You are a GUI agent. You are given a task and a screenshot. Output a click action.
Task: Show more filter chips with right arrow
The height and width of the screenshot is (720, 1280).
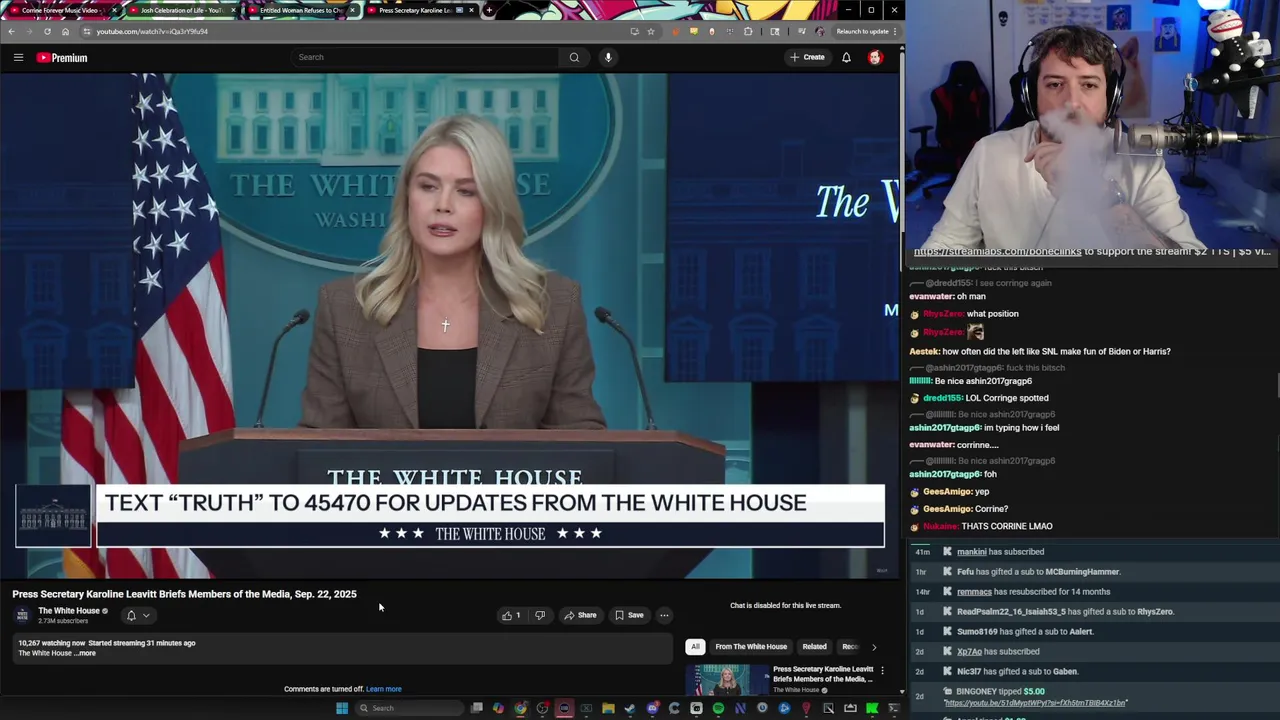(874, 646)
